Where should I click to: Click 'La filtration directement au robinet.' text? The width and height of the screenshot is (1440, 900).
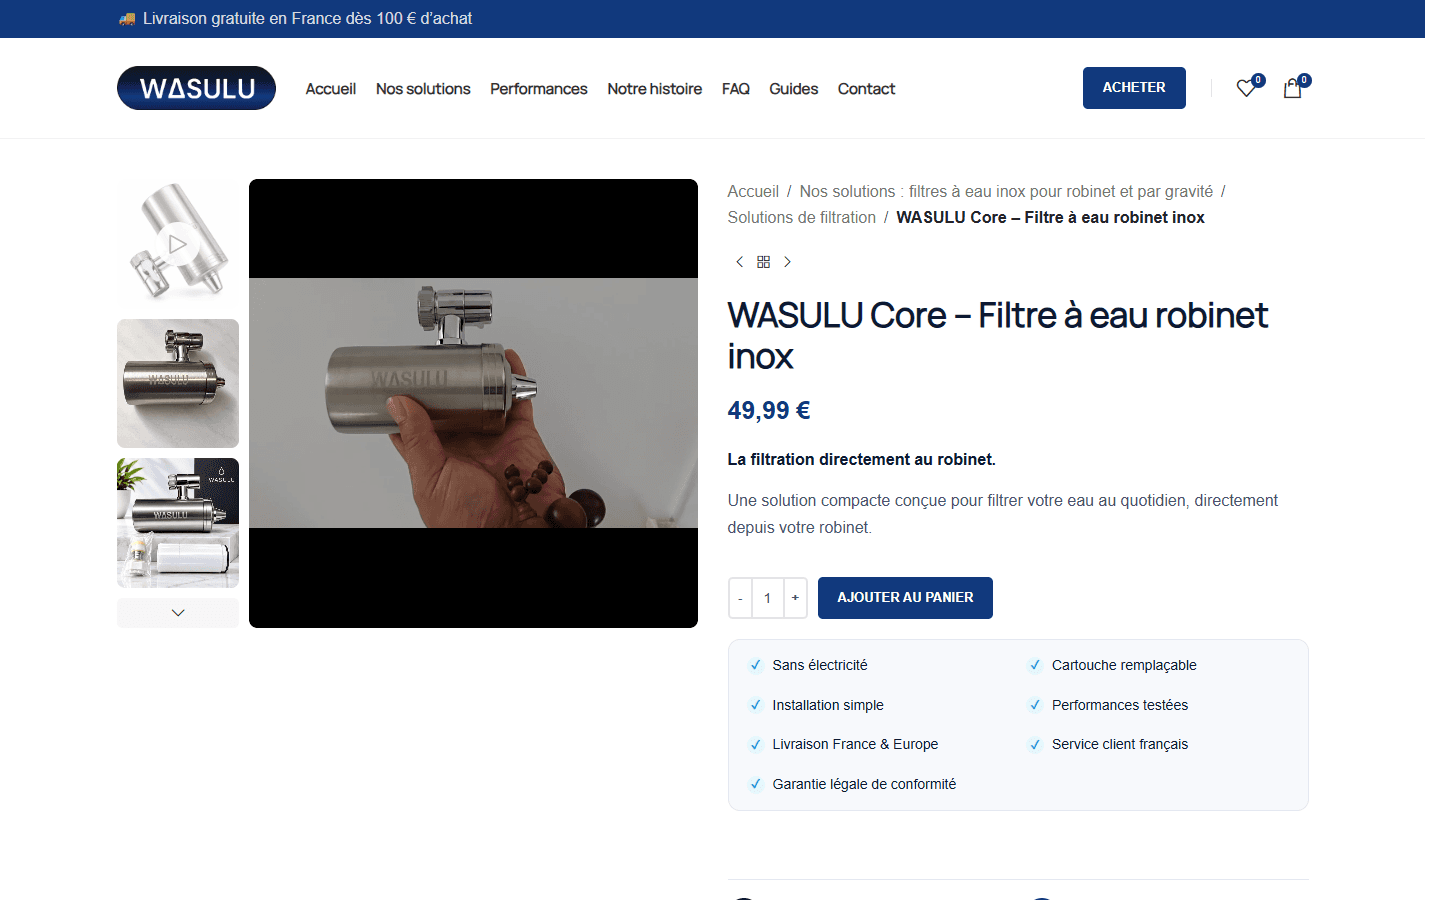(x=862, y=459)
